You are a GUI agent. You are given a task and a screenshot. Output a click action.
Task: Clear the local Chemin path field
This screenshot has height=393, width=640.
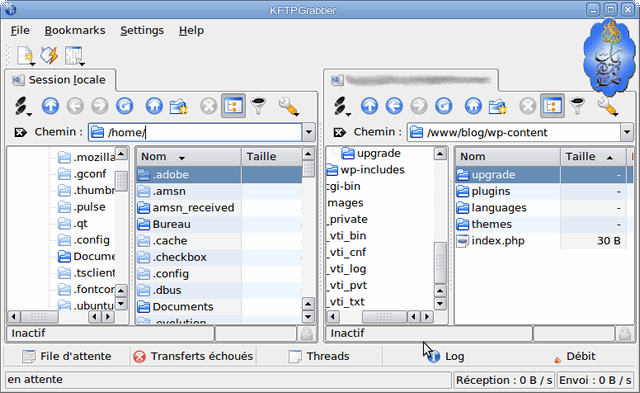click(20, 132)
